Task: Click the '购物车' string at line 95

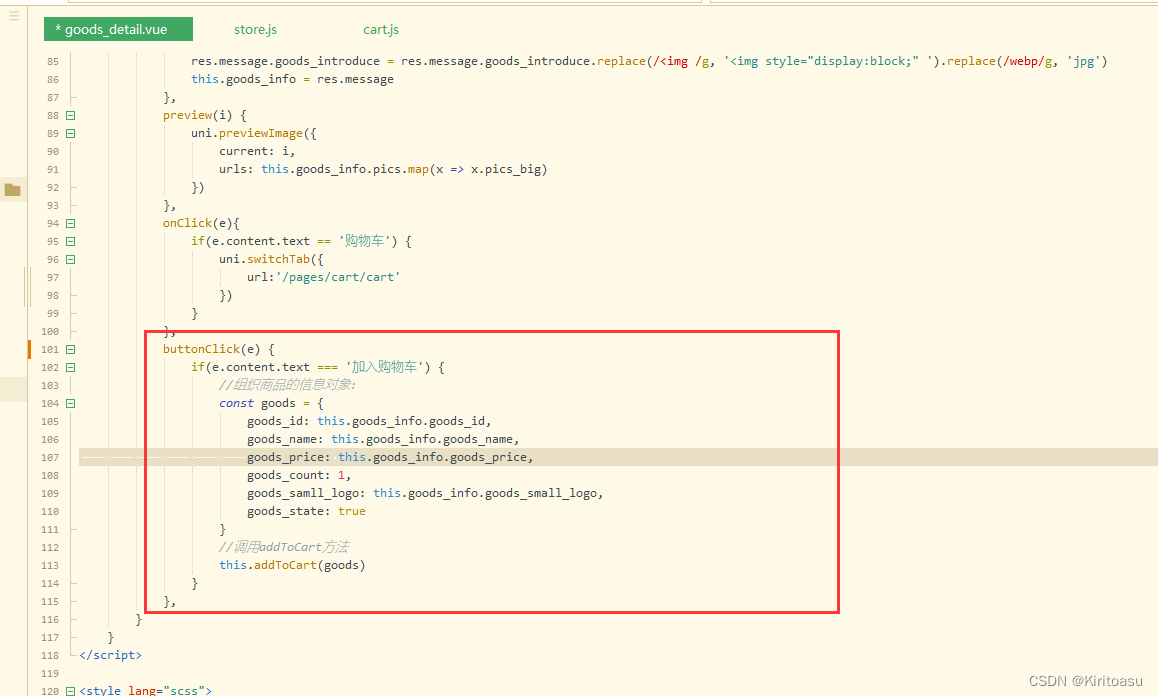Action: pos(364,241)
